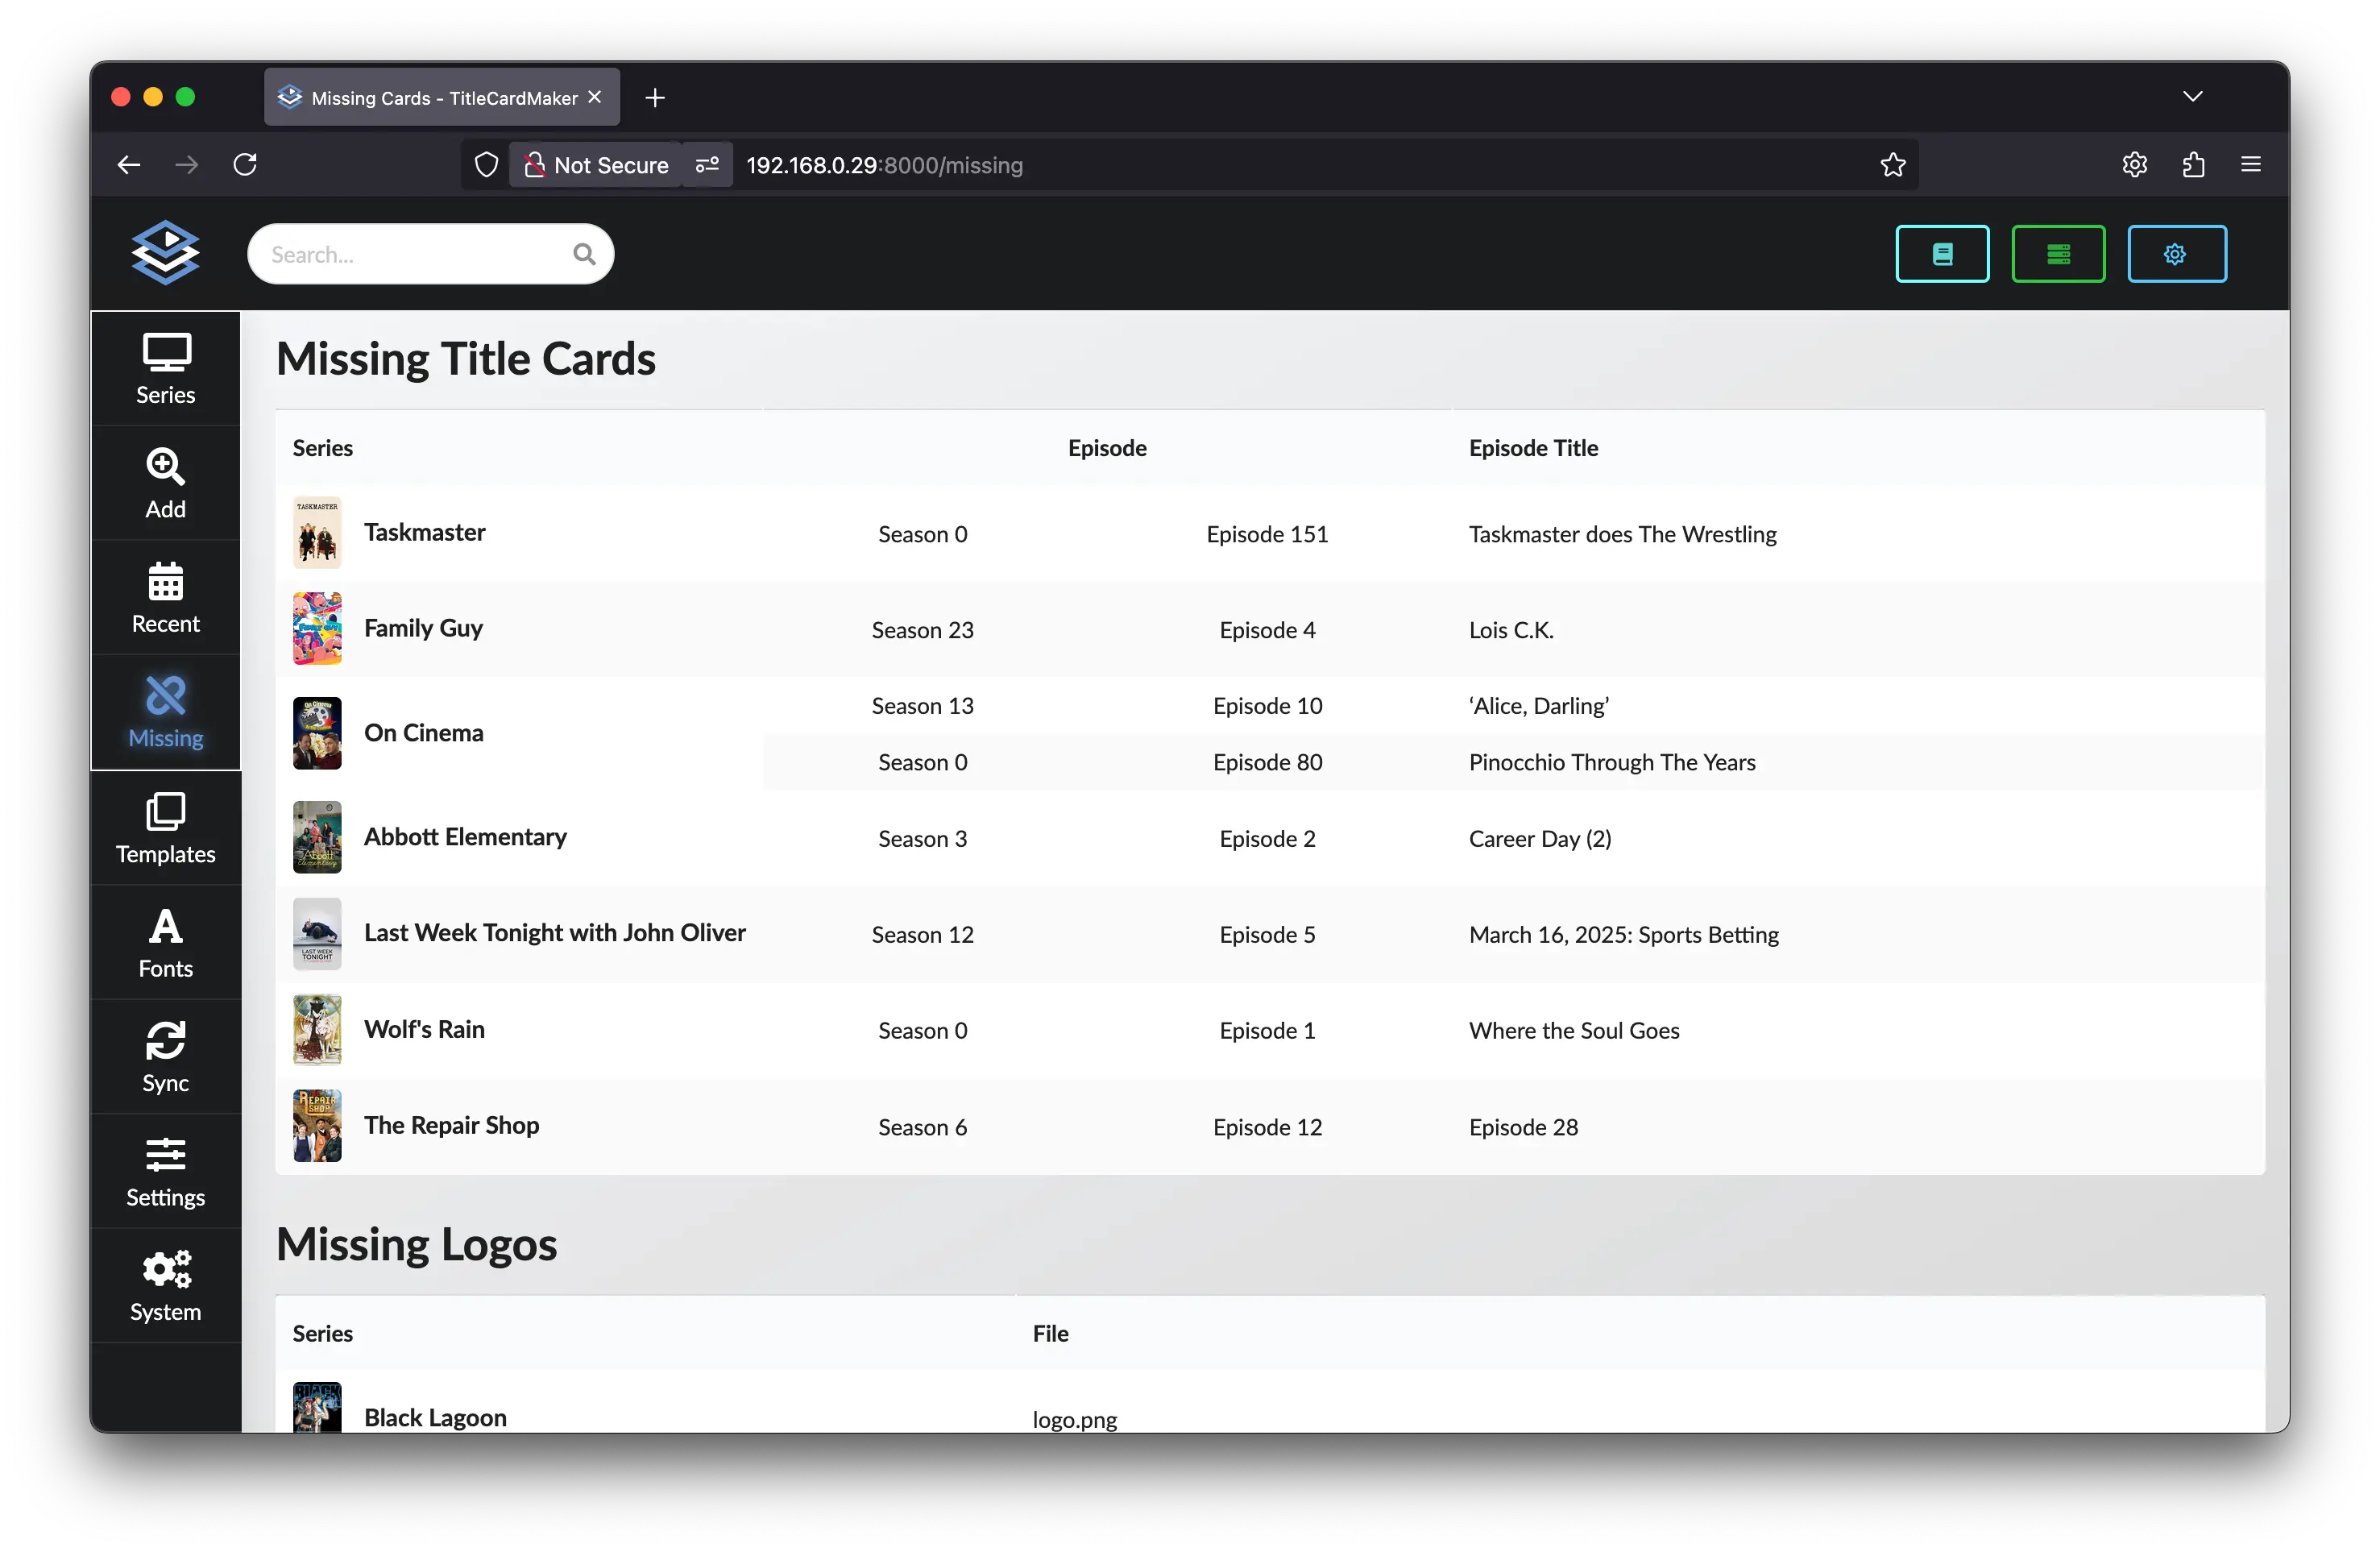Open the browser hamburger application menu
Viewport: 2380px width, 1552px height.
pos(2250,165)
